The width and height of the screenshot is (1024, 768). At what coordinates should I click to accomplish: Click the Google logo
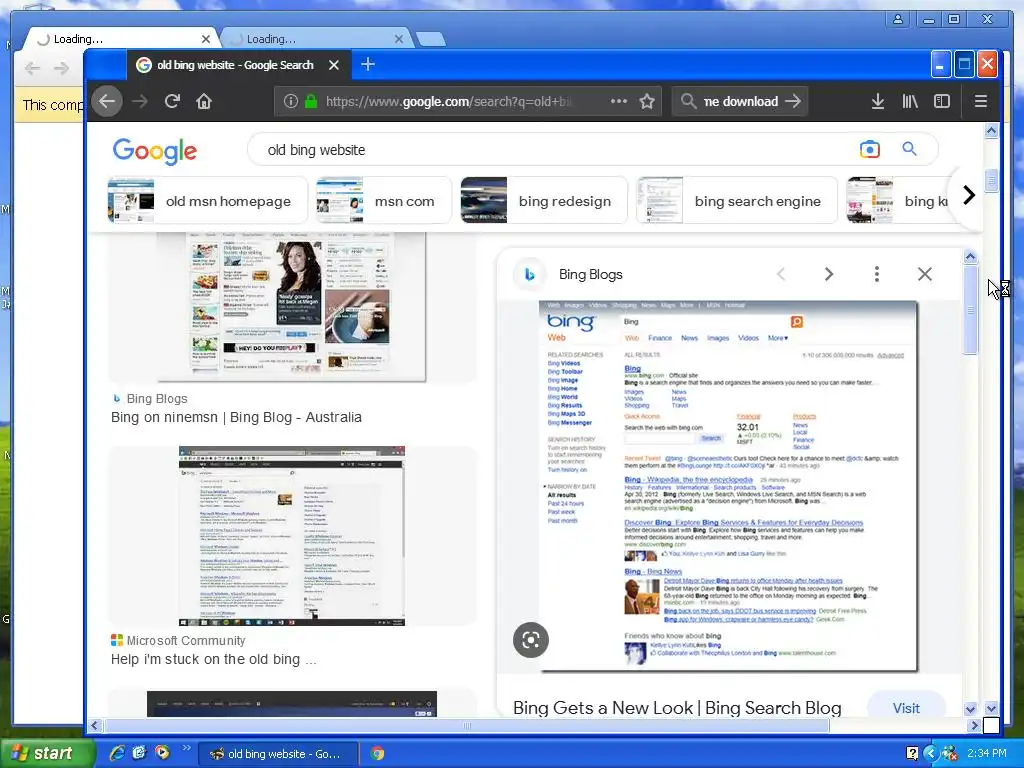point(155,151)
